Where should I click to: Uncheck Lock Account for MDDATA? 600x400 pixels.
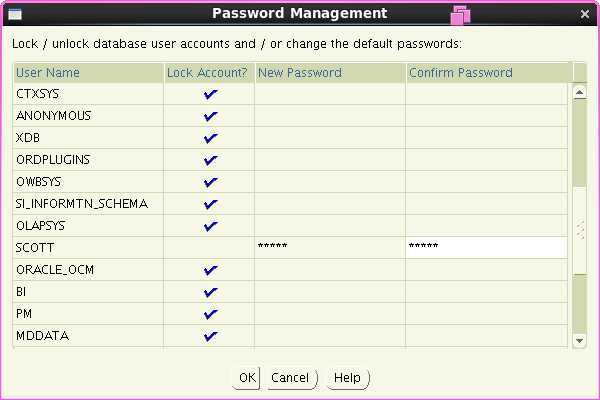coord(210,336)
